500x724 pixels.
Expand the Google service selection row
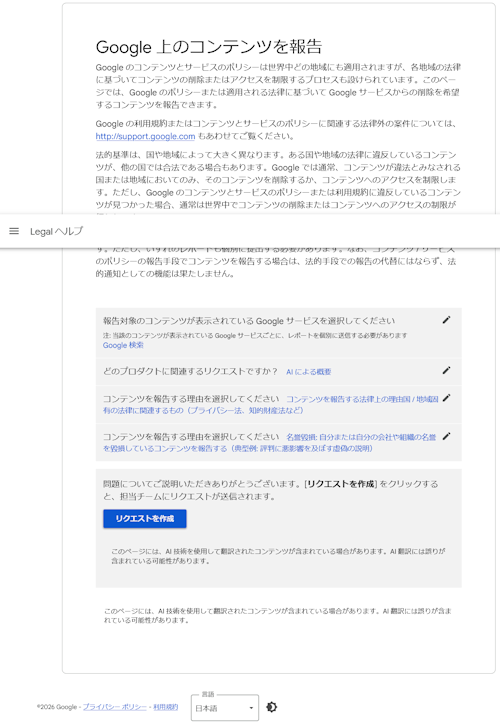click(278, 333)
